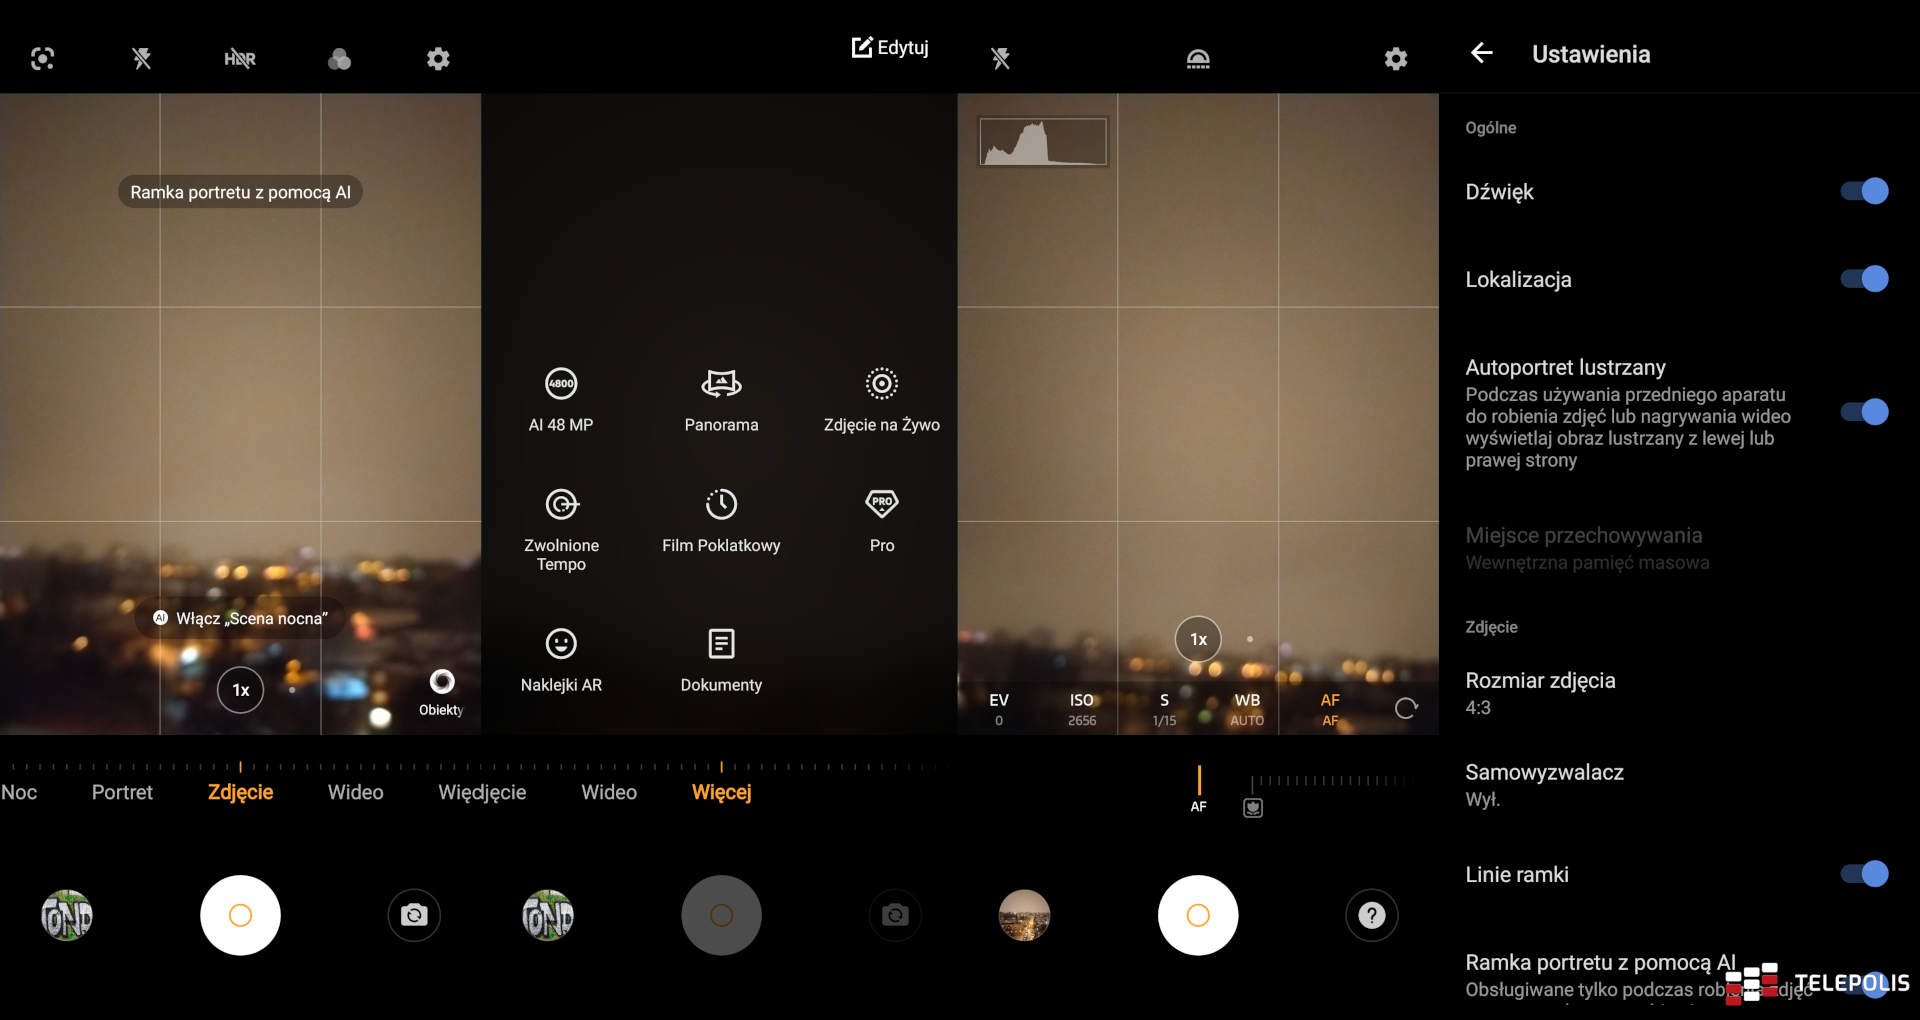Viewport: 1920px width, 1020px height.
Task: Select the Dokumenty scan mode
Action: 721,644
